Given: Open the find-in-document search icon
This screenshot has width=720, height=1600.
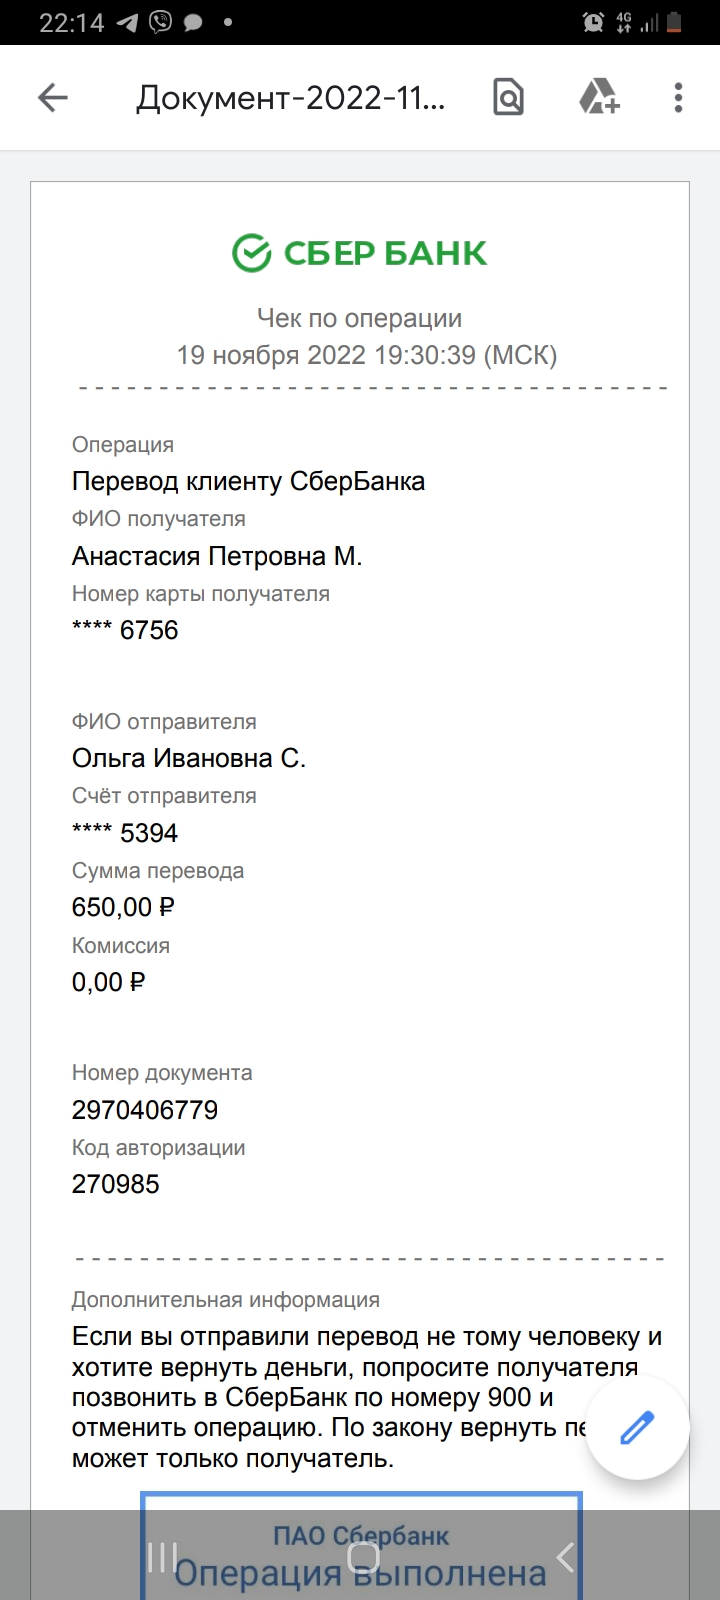Looking at the screenshot, I should 508,97.
